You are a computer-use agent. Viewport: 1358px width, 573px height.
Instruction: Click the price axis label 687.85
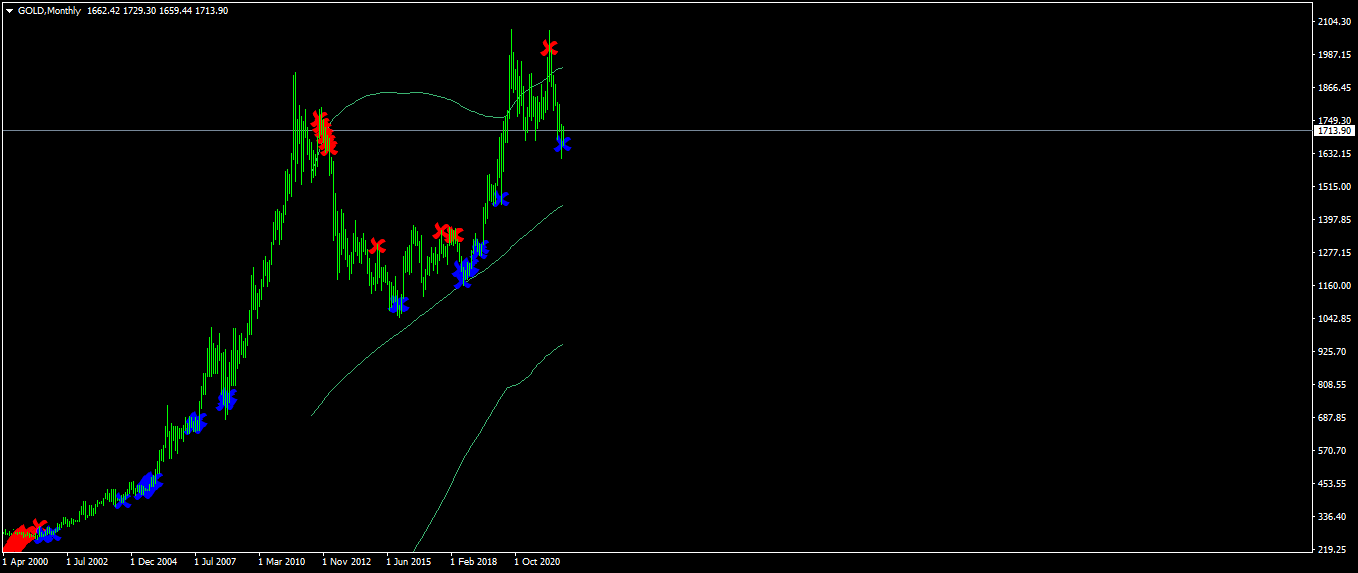pyautogui.click(x=1333, y=417)
